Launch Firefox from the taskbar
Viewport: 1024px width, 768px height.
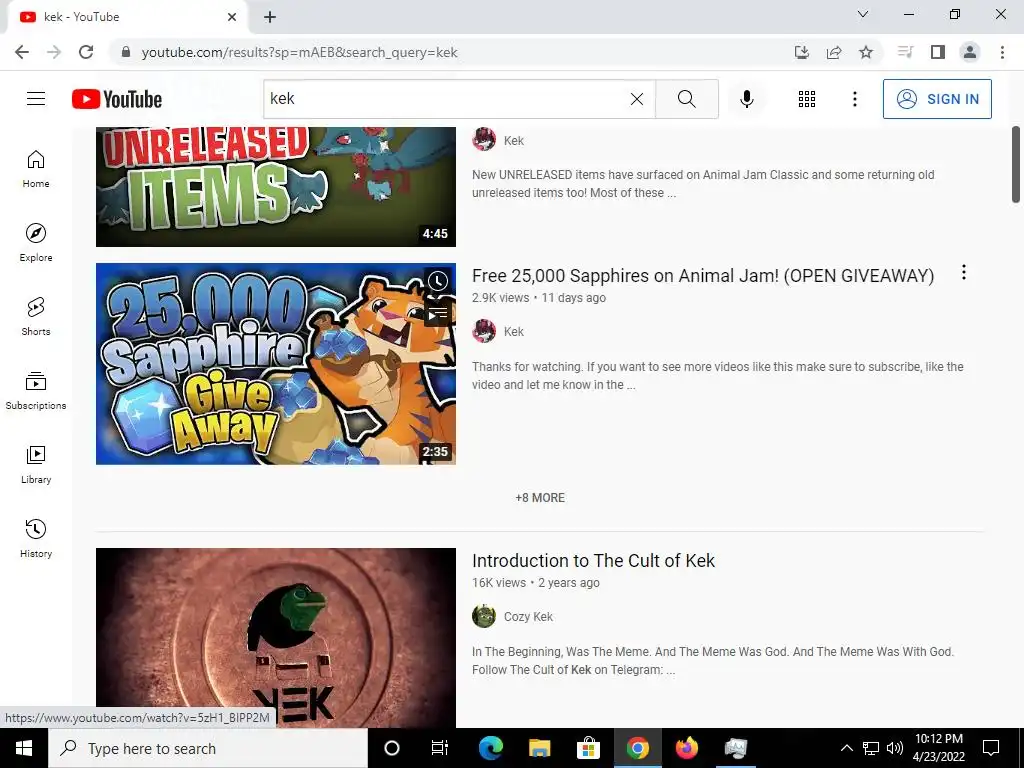tap(686, 748)
